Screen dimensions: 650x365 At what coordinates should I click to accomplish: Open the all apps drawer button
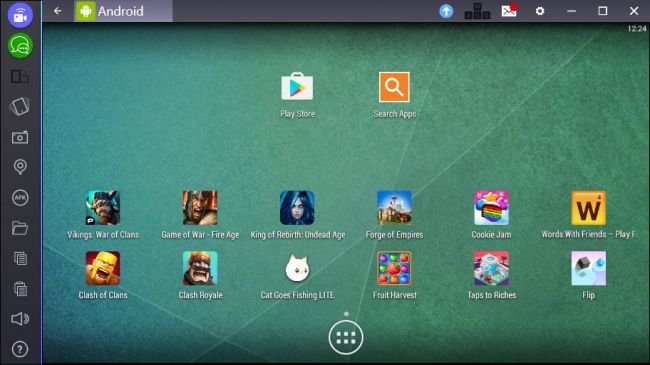point(346,338)
